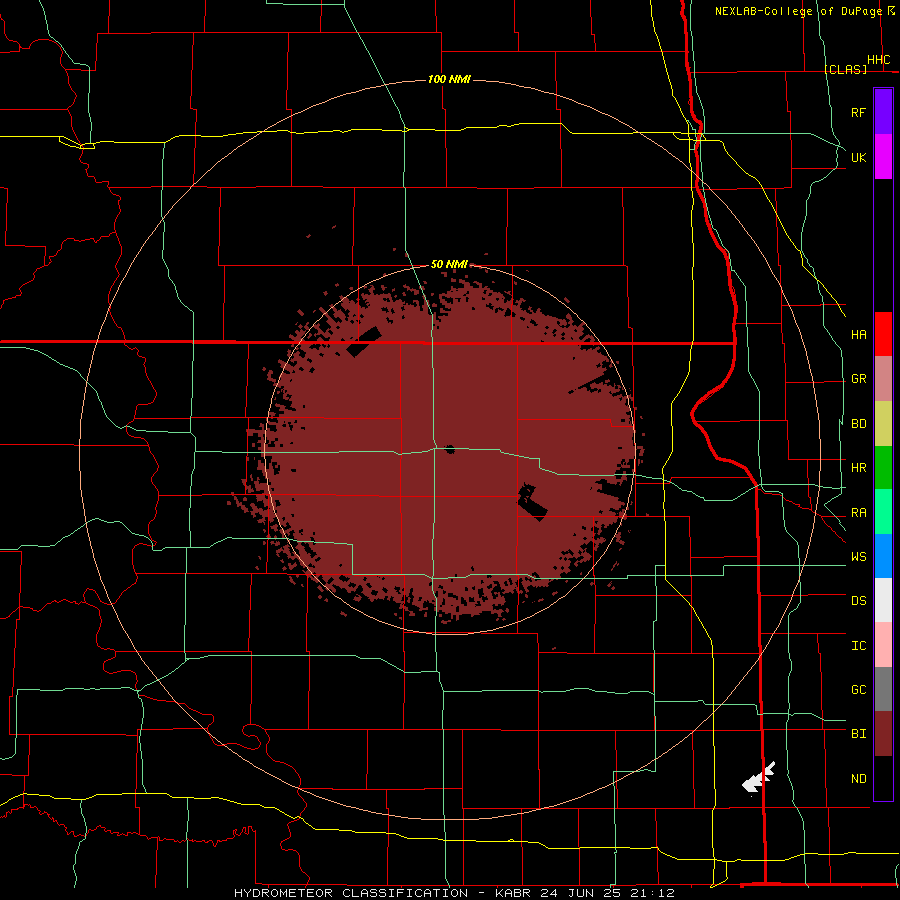
Task: Pick the RA mint-green legend swatch
Action: [x=883, y=512]
